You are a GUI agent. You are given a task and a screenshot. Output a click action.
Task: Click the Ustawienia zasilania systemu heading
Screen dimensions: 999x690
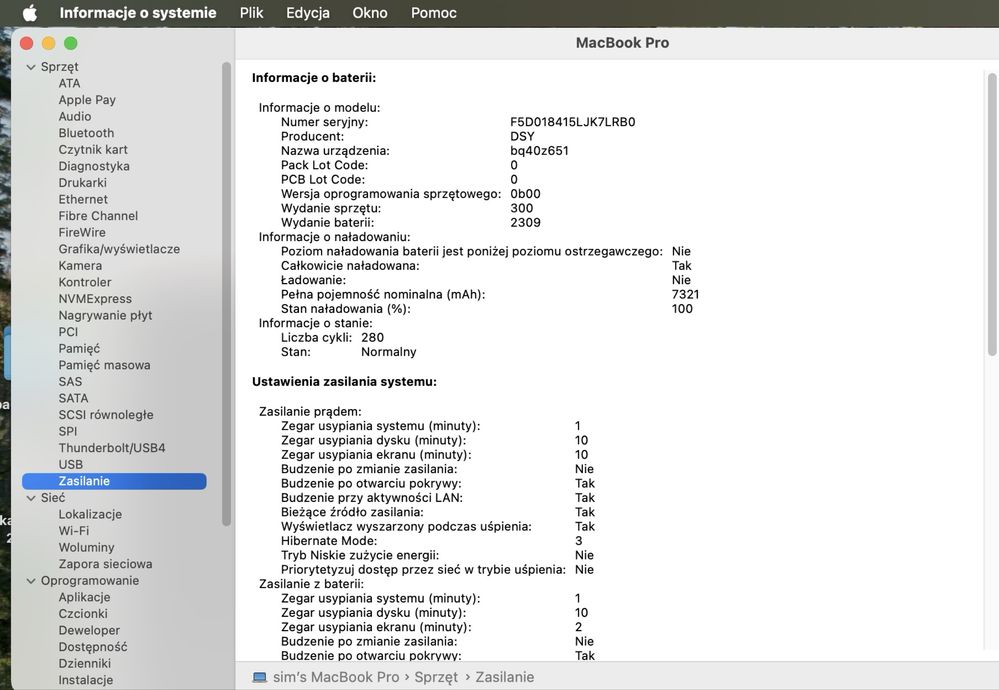pyautogui.click(x=344, y=382)
